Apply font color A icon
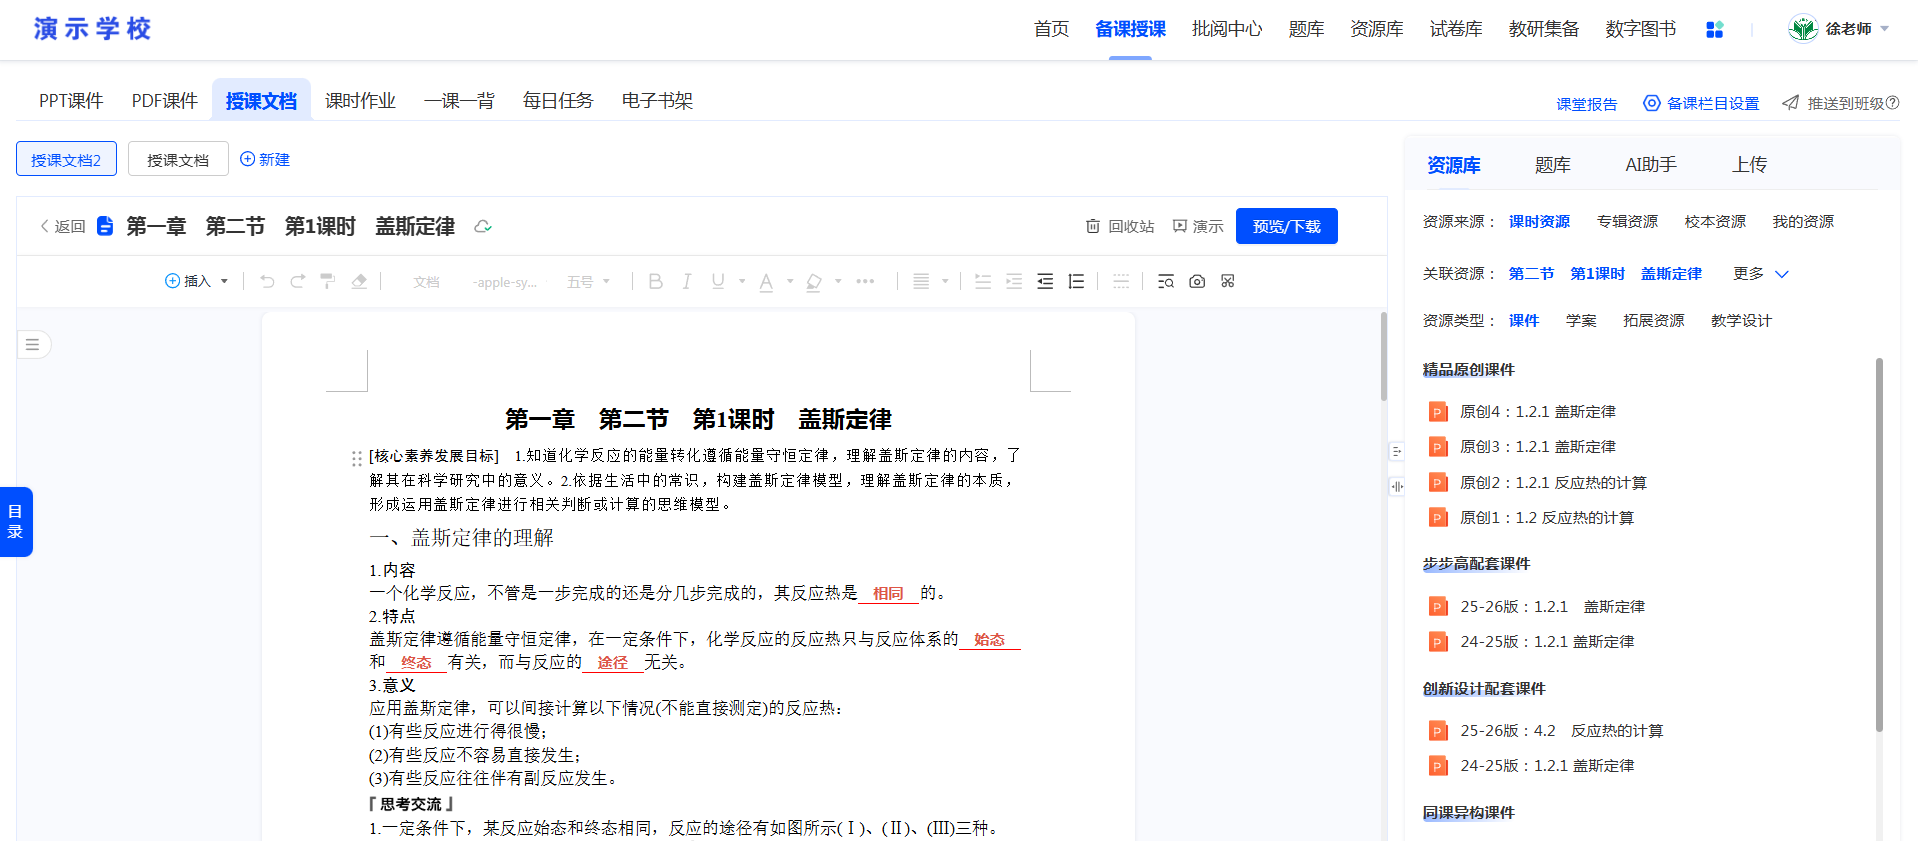This screenshot has height=841, width=1918. pos(766,281)
